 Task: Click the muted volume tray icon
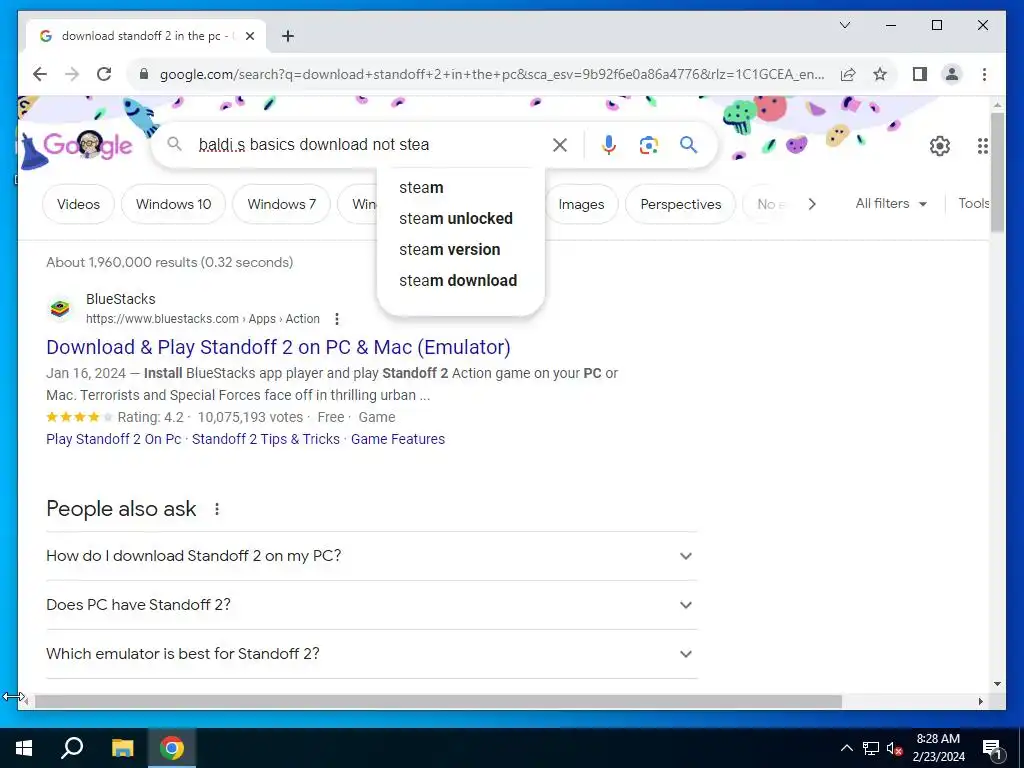(895, 748)
